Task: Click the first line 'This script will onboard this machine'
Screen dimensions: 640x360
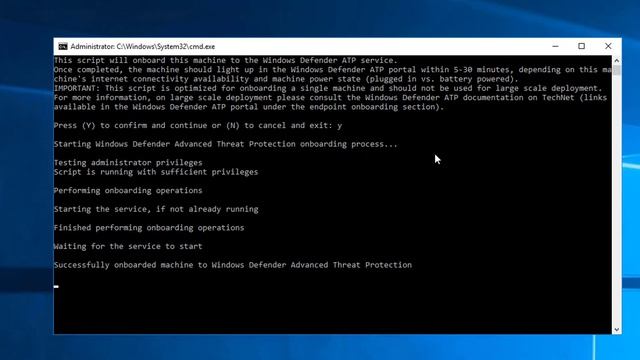Action: click(x=225, y=60)
